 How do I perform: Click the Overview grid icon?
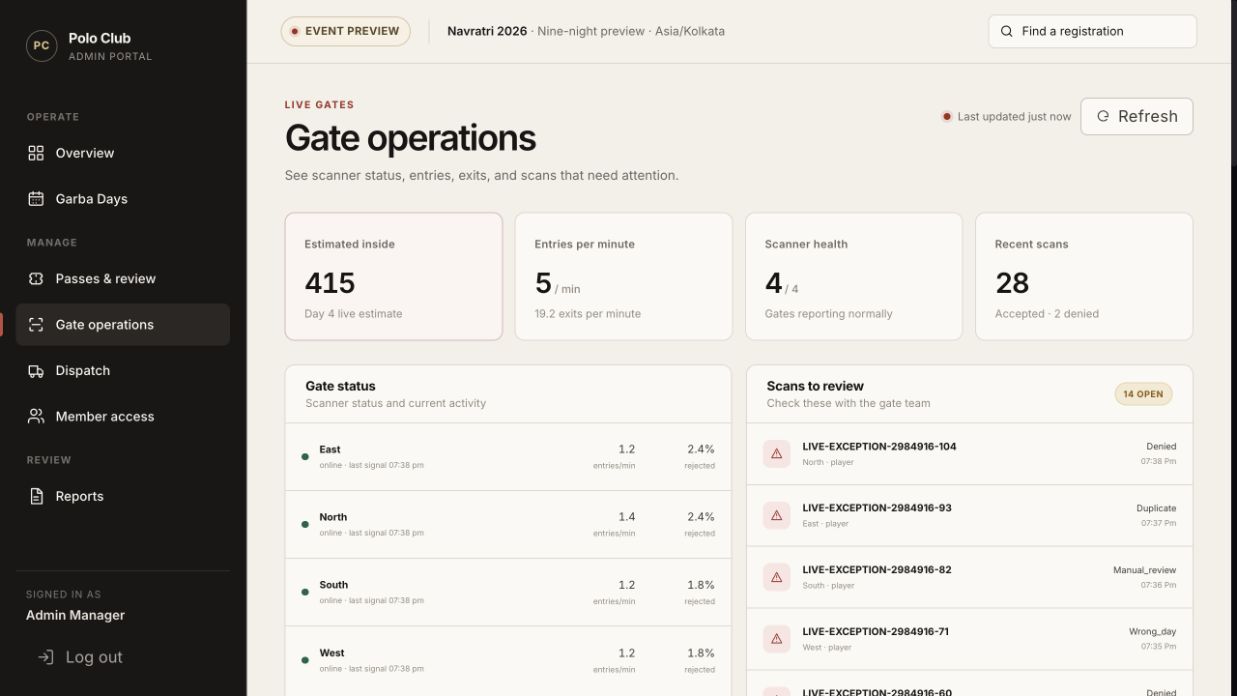(x=36, y=153)
